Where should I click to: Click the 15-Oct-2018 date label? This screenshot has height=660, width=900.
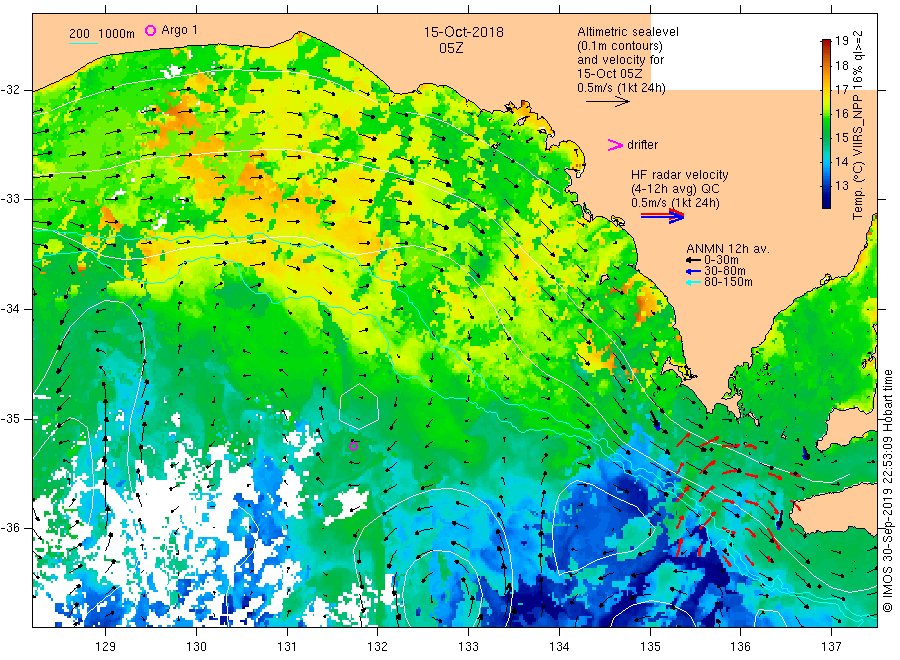coord(464,32)
